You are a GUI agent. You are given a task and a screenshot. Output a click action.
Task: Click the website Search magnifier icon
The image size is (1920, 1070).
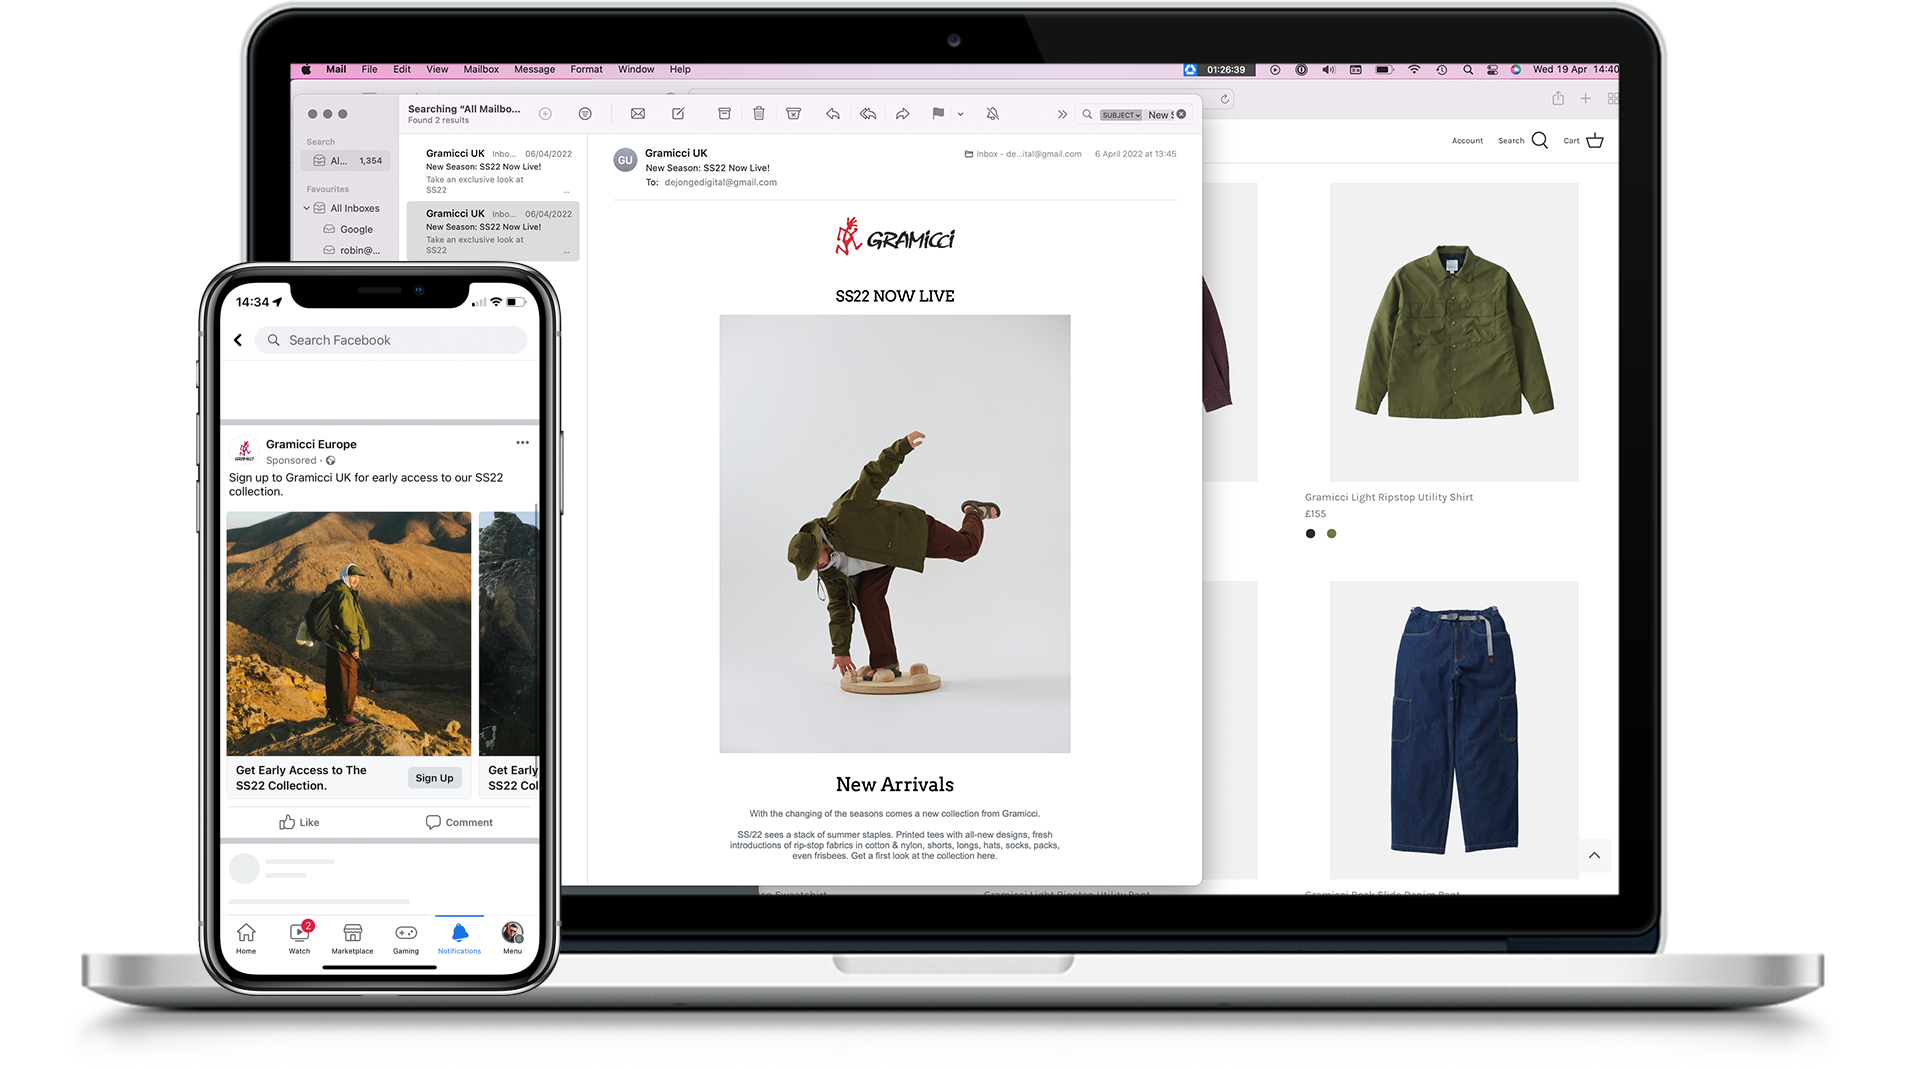(x=1540, y=141)
